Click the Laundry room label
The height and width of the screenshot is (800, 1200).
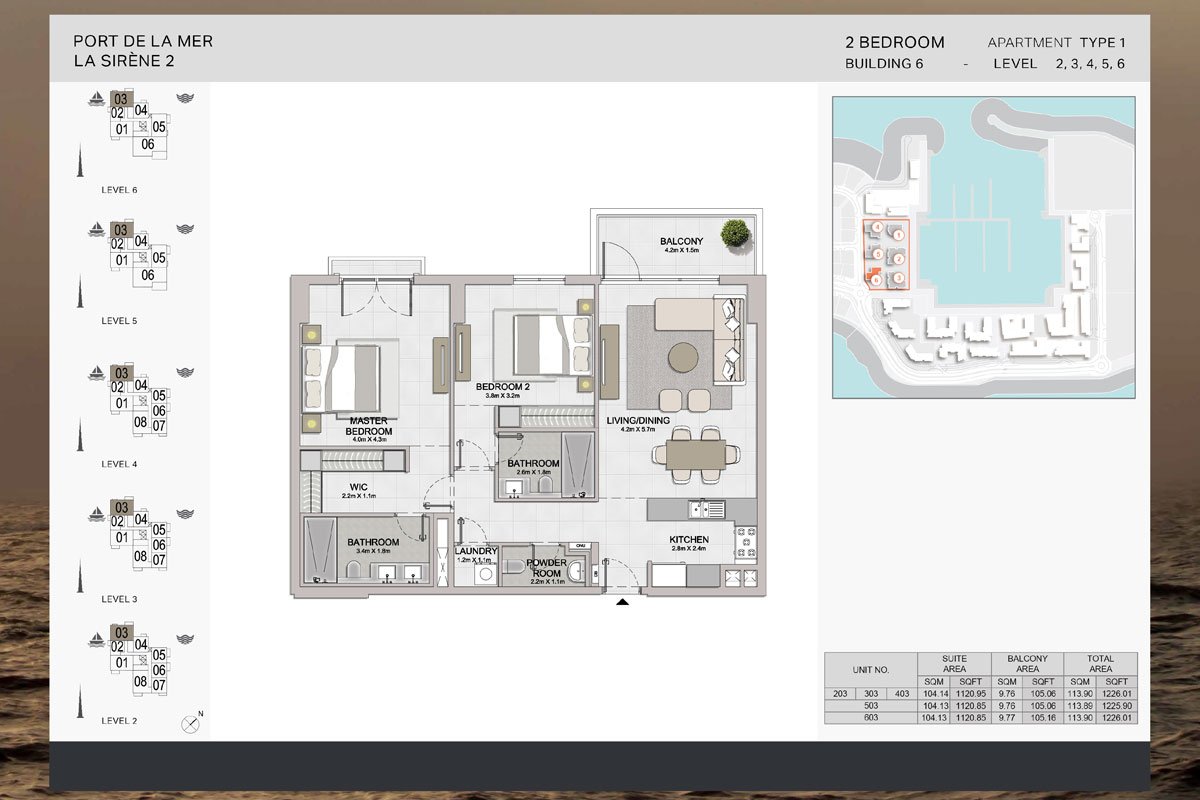[475, 550]
